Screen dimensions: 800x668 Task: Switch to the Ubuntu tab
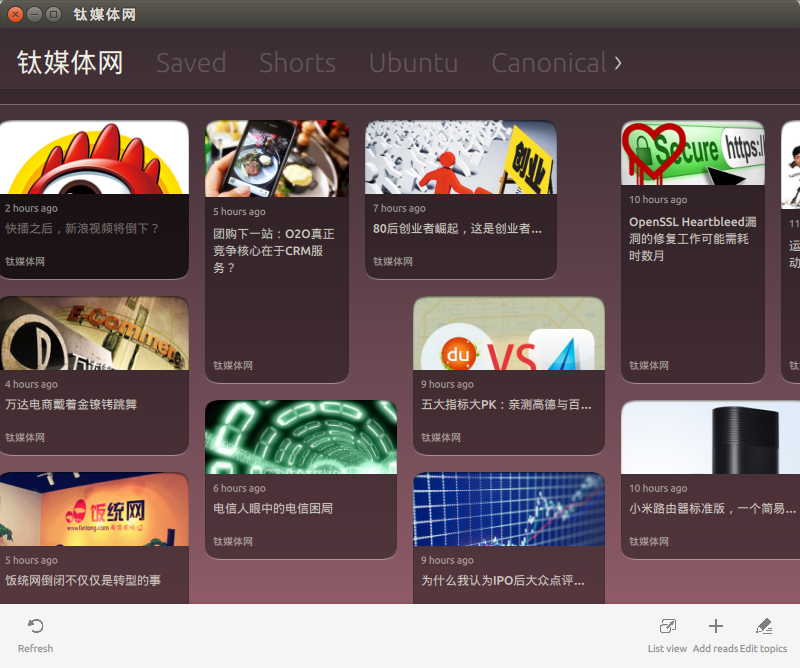(413, 63)
